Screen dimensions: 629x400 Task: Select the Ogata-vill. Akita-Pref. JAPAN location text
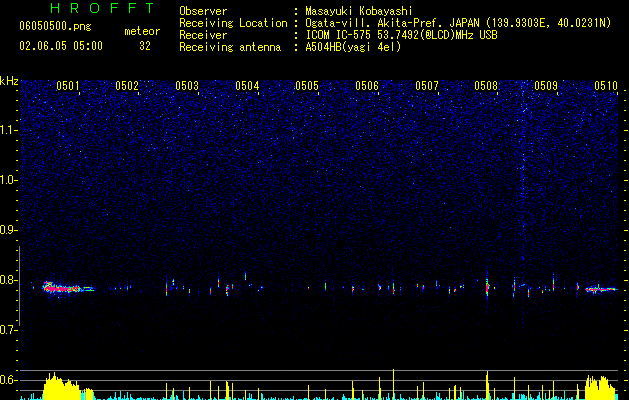(458, 23)
